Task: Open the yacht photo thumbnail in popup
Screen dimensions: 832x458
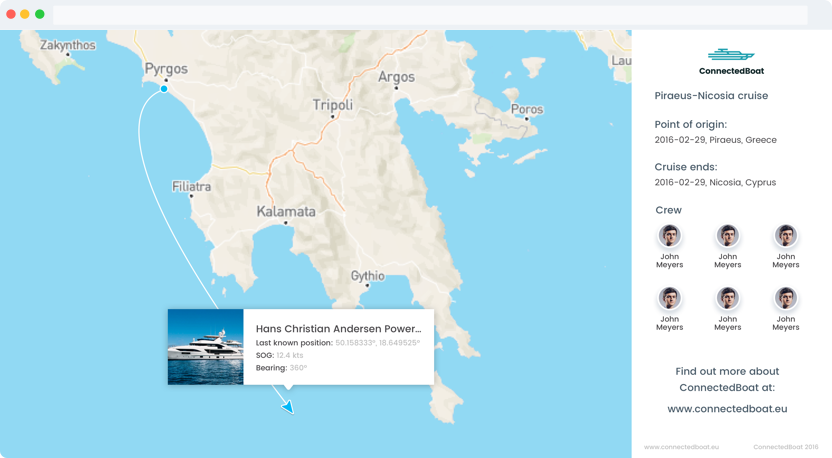Action: coord(205,347)
